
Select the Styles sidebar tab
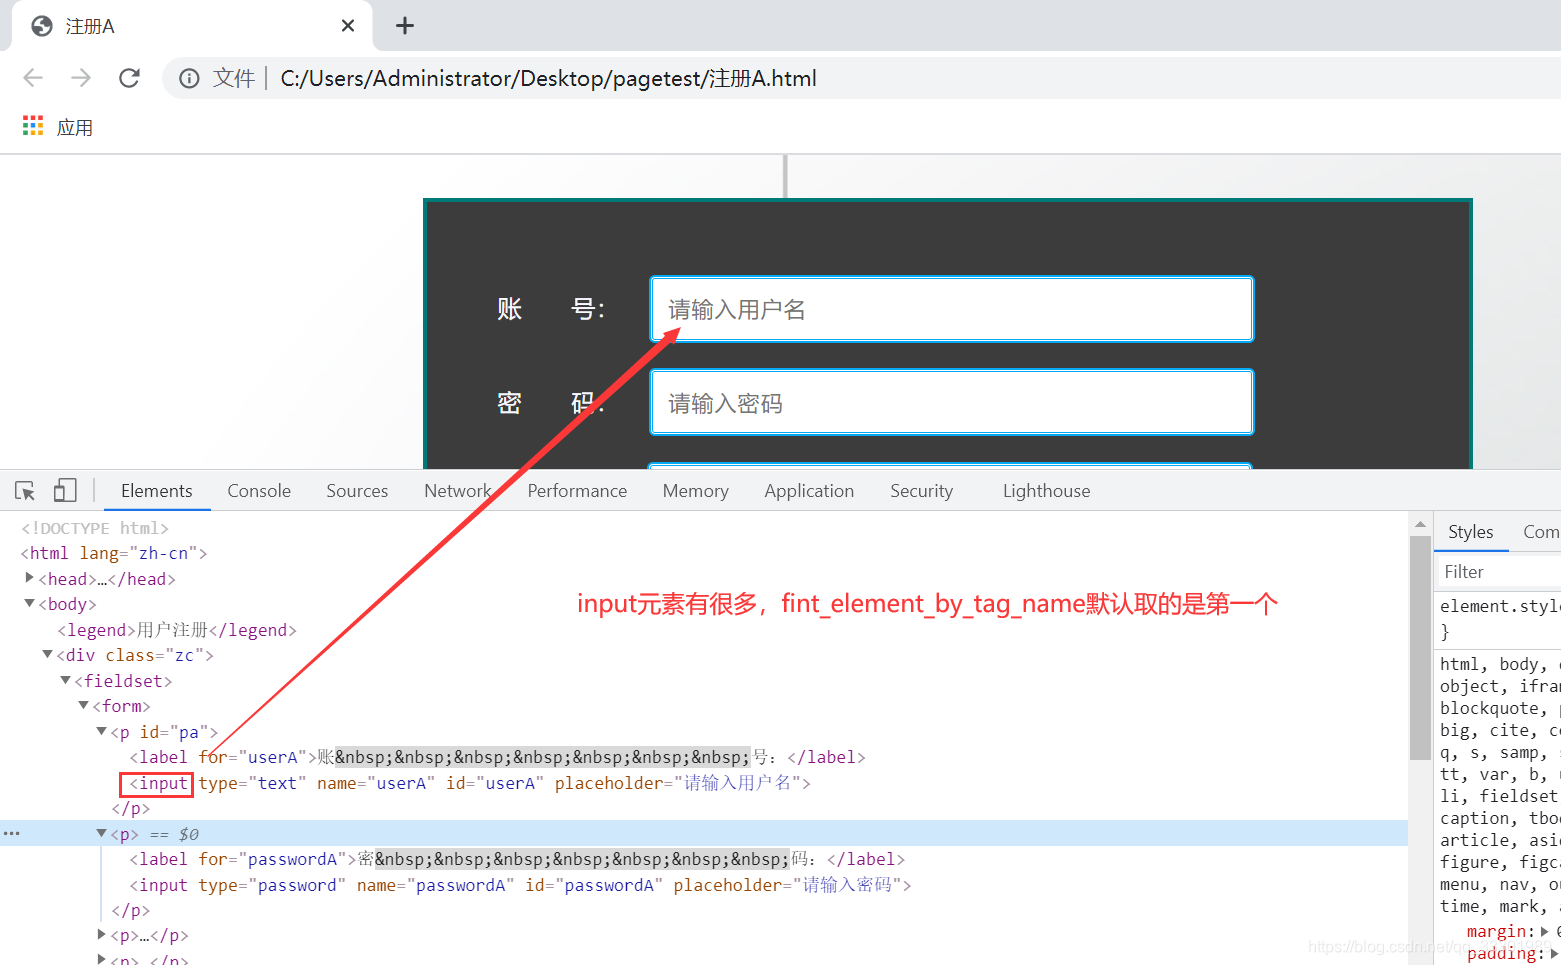1470,532
